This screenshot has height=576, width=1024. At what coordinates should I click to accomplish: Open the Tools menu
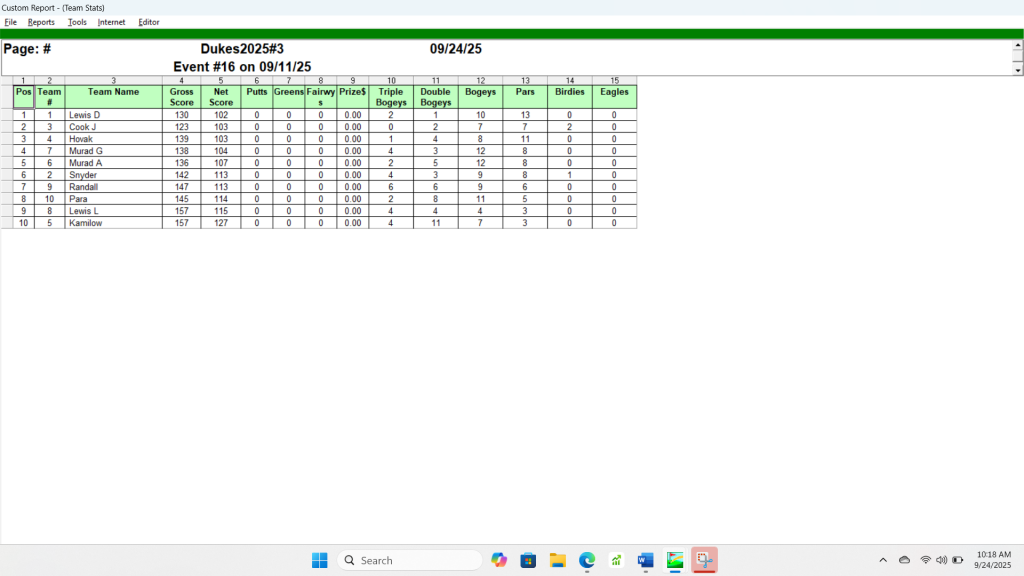tap(77, 22)
